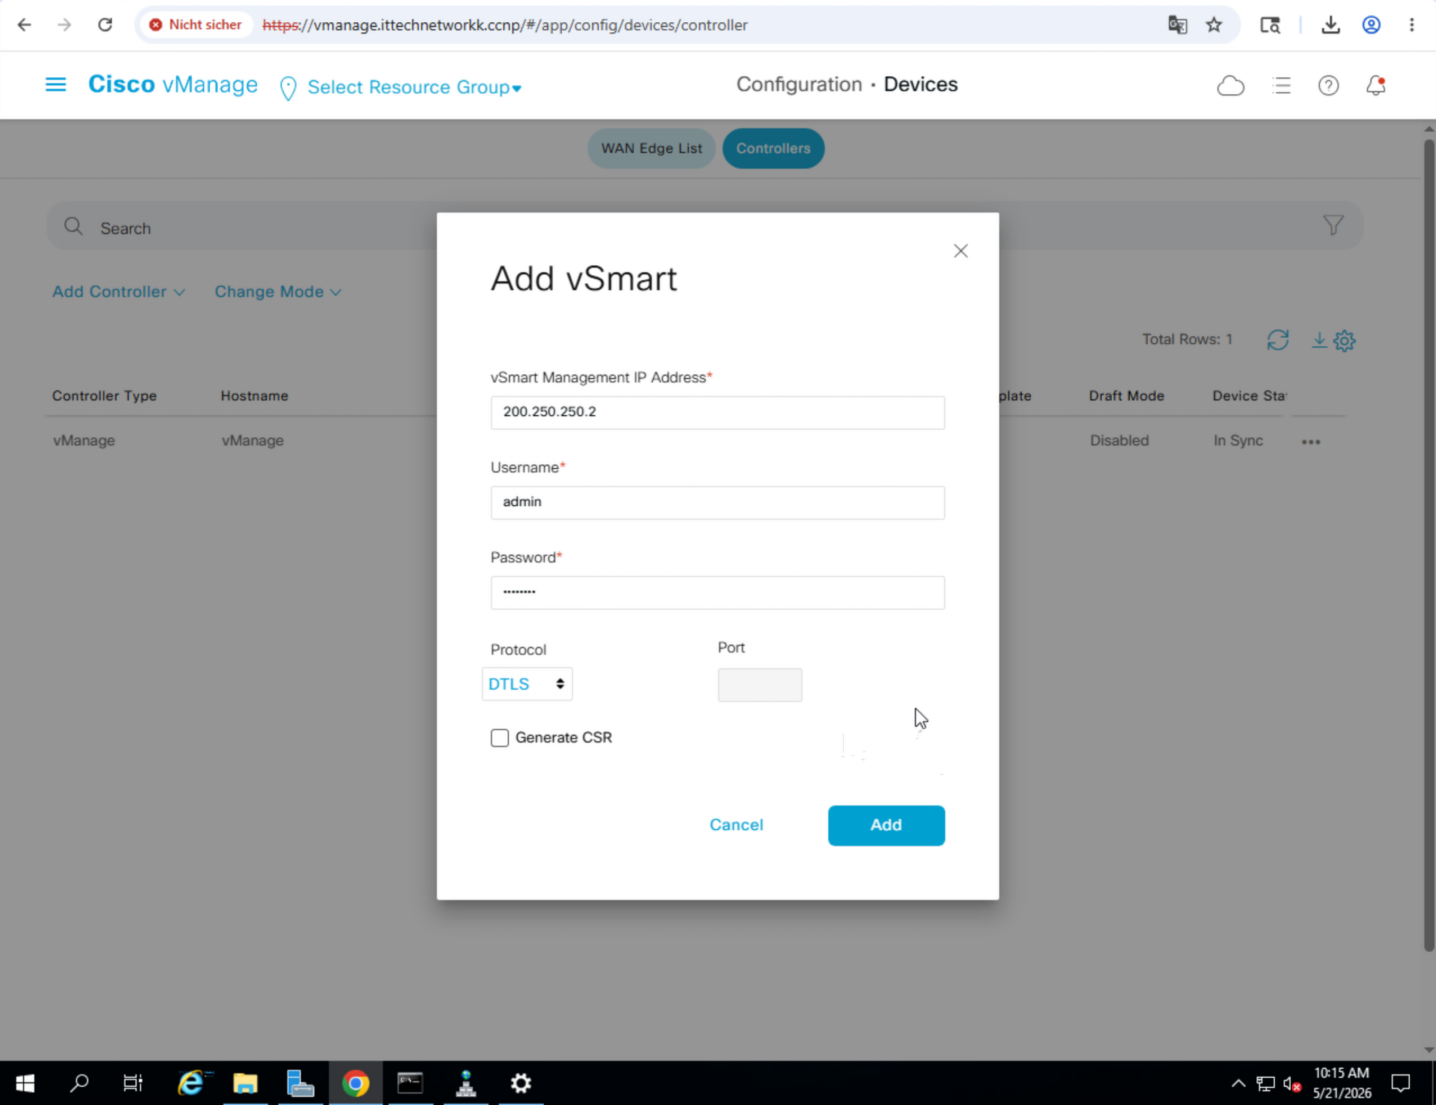1436x1105 pixels.
Task: Click the Controller Type column header
Action: point(104,396)
